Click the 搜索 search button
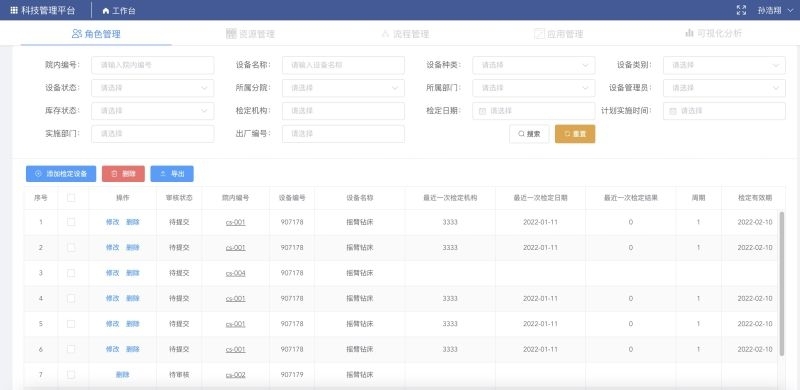Viewport: 800px width, 390px height. coord(529,134)
